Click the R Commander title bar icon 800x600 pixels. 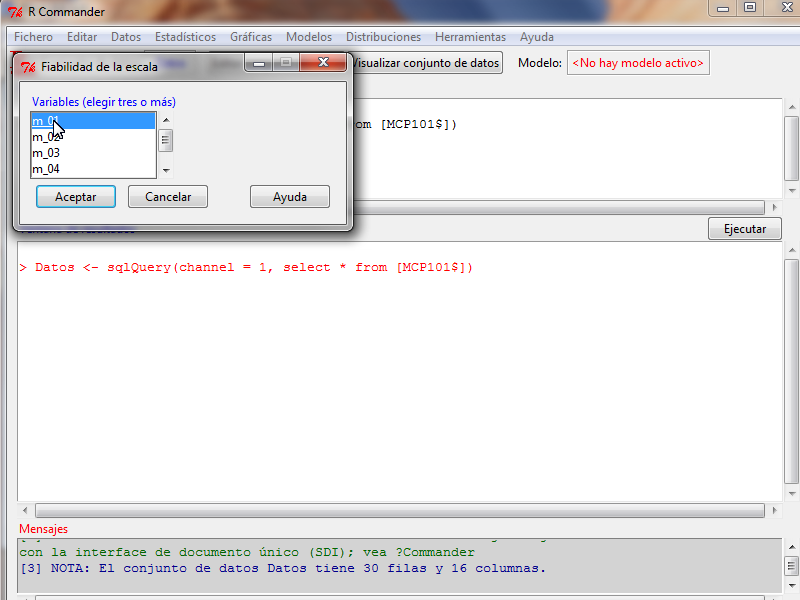pos(14,12)
